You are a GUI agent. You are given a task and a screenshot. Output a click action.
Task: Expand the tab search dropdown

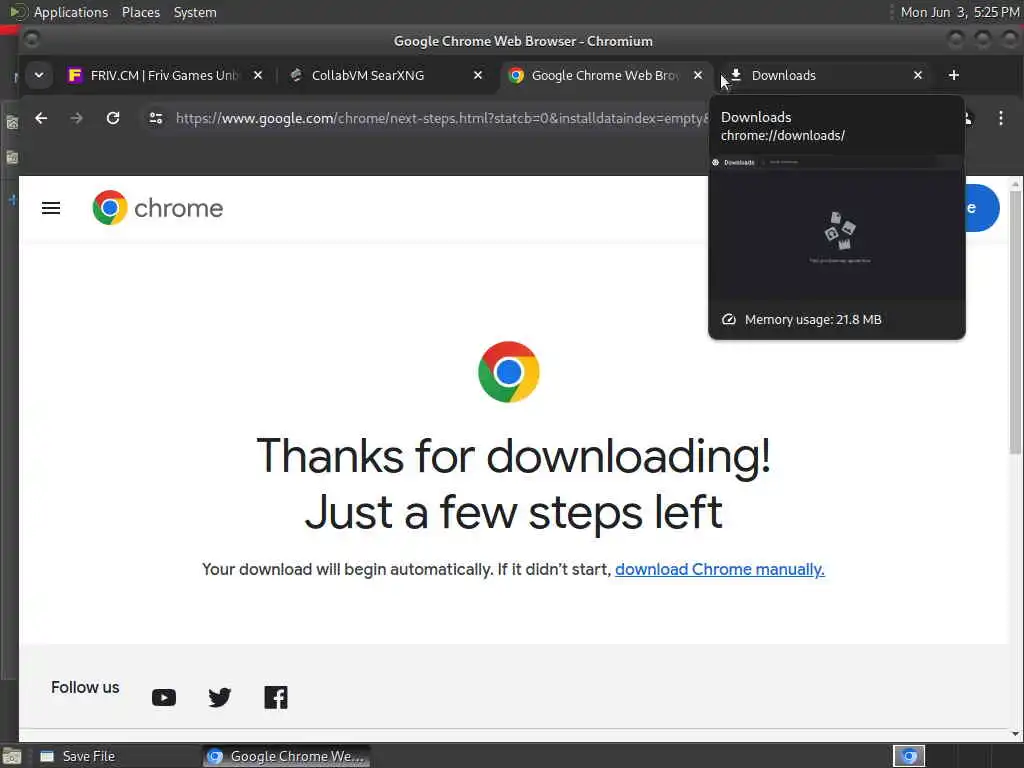[39, 75]
